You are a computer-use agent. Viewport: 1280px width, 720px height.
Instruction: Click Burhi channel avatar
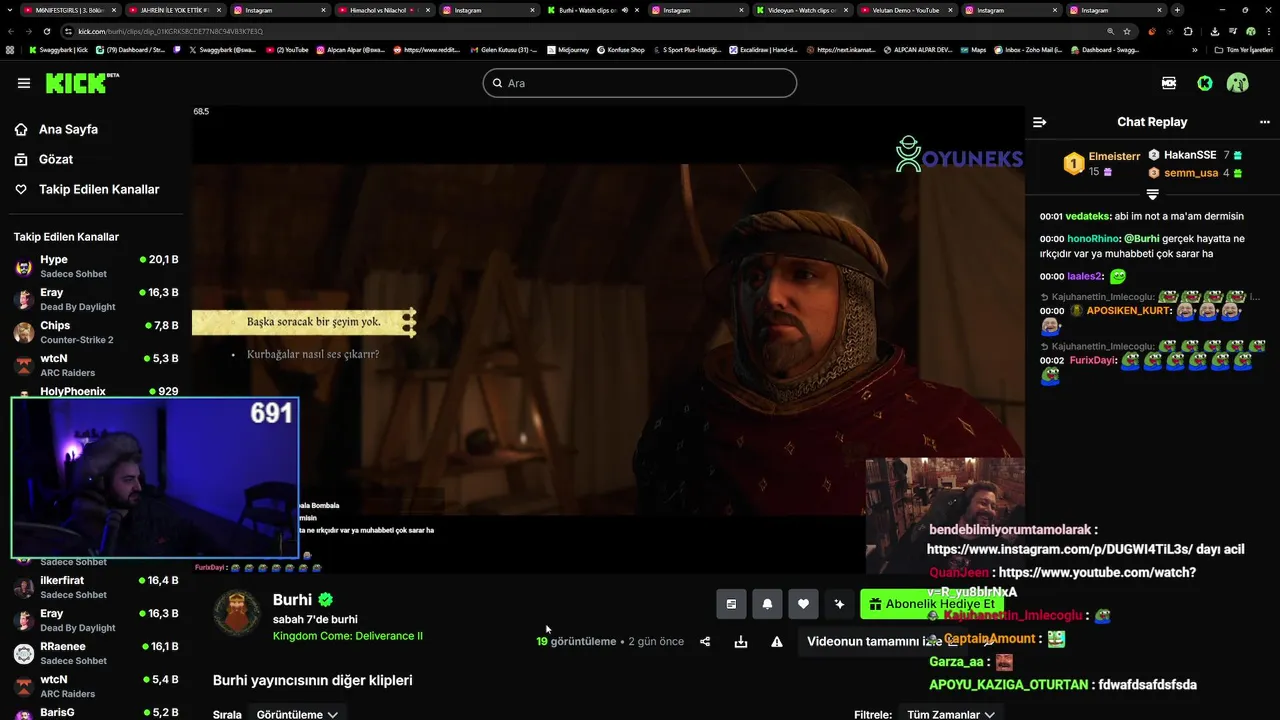237,612
